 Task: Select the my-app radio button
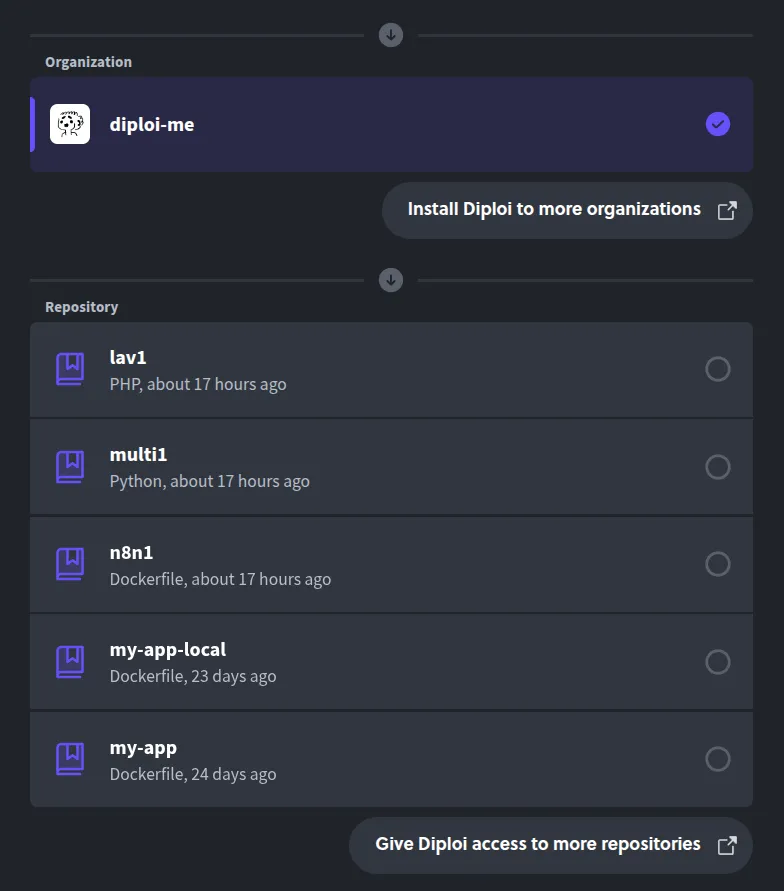tap(718, 759)
